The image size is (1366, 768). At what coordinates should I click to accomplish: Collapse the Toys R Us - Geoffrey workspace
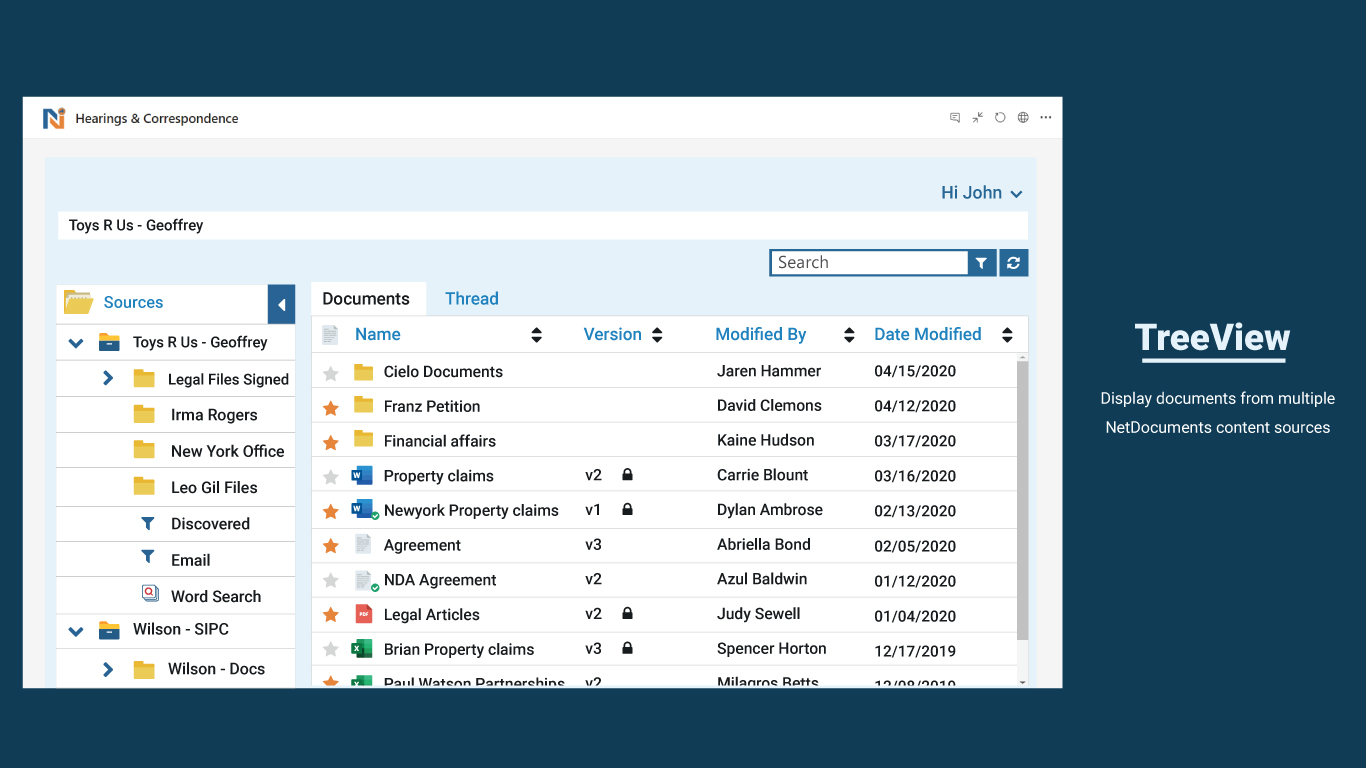click(x=76, y=342)
